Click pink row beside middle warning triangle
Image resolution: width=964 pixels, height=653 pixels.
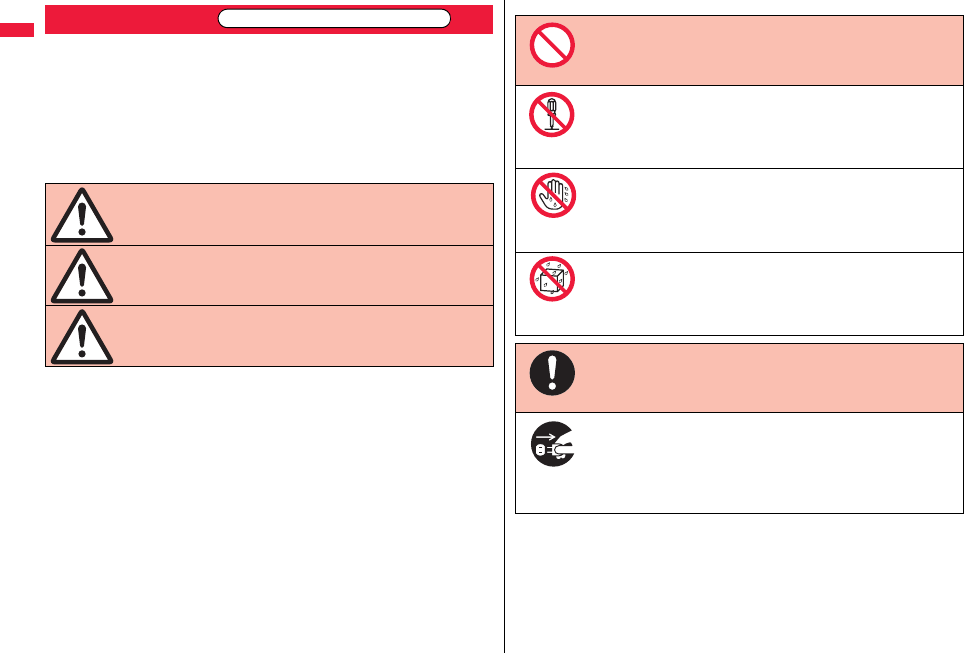[x=300, y=275]
